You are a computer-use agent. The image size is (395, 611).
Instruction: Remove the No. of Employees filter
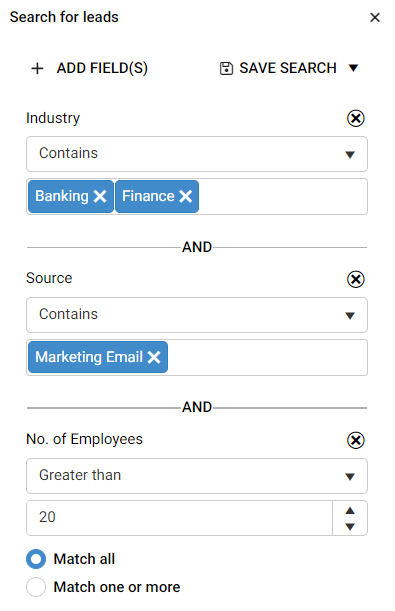point(356,440)
